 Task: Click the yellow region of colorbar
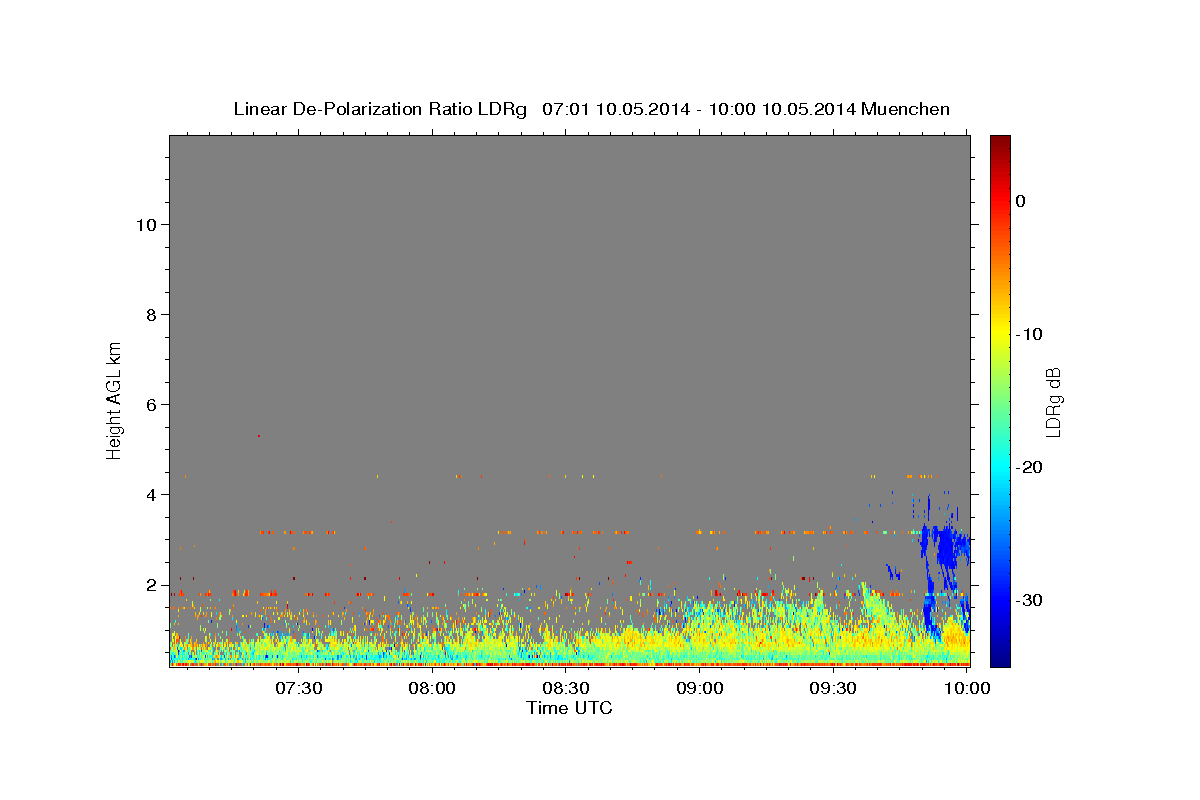1000,330
